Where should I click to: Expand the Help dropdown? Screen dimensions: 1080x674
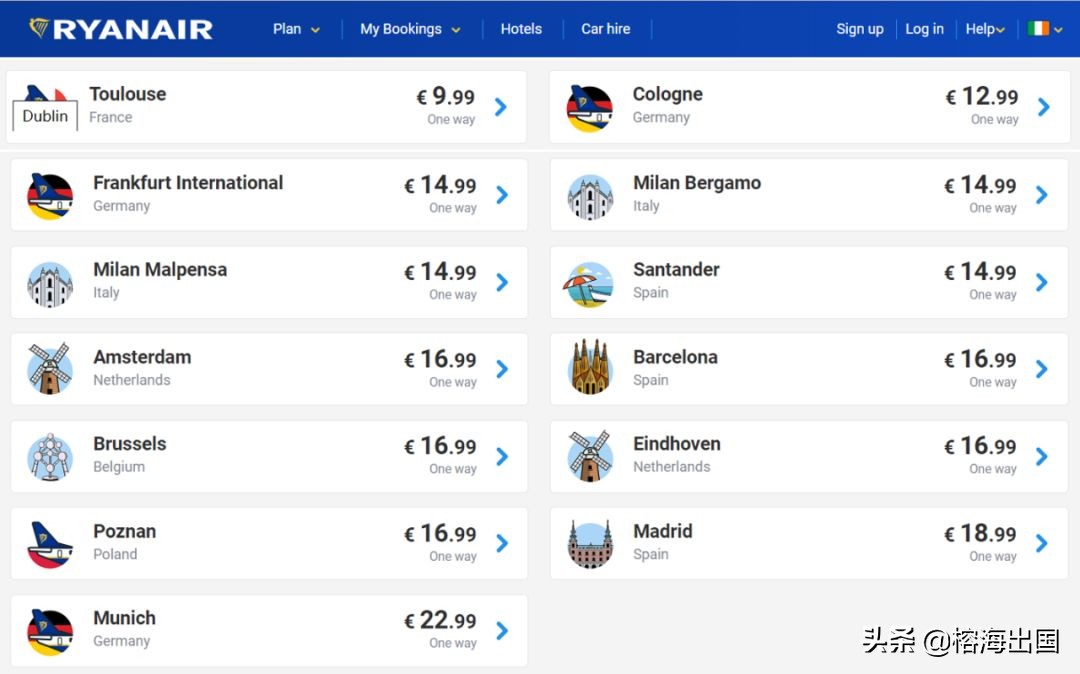pos(985,29)
